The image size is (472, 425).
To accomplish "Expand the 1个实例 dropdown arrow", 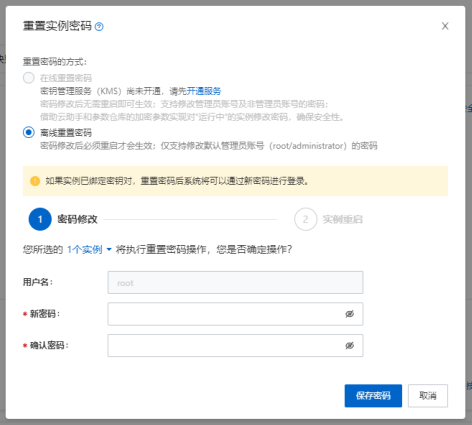I will pos(109,249).
